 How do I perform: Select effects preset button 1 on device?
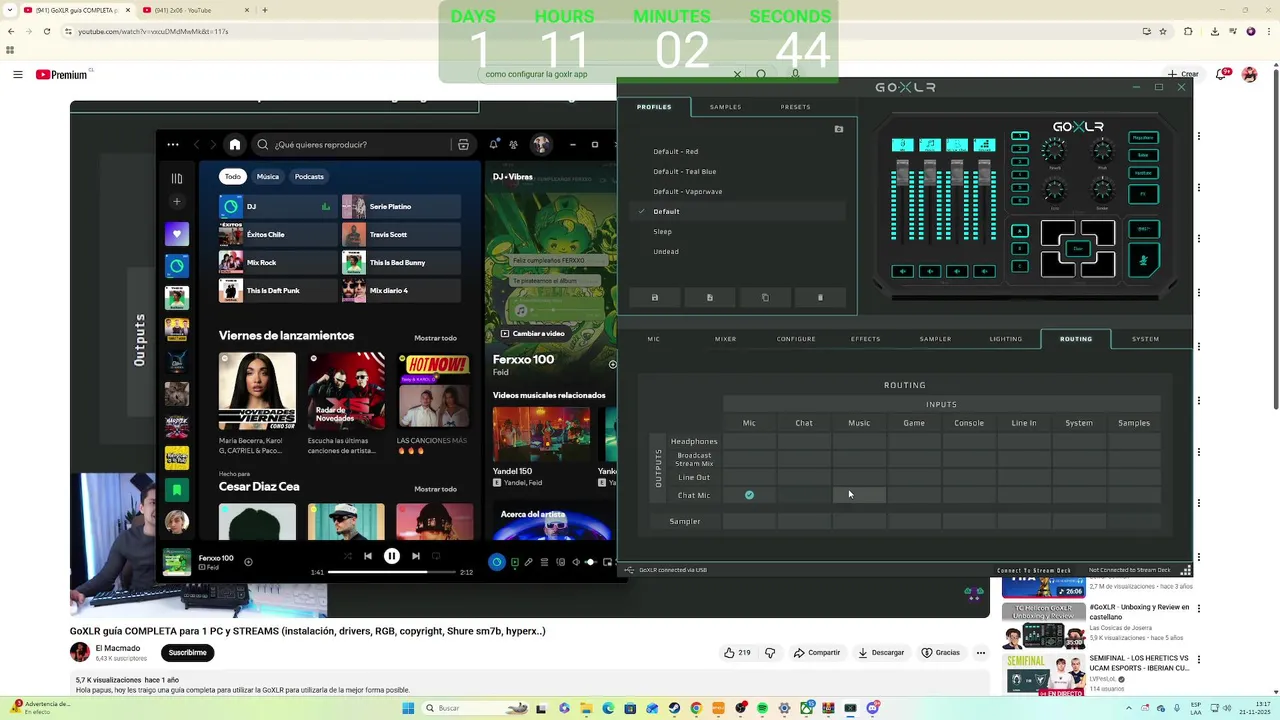tap(1020, 136)
